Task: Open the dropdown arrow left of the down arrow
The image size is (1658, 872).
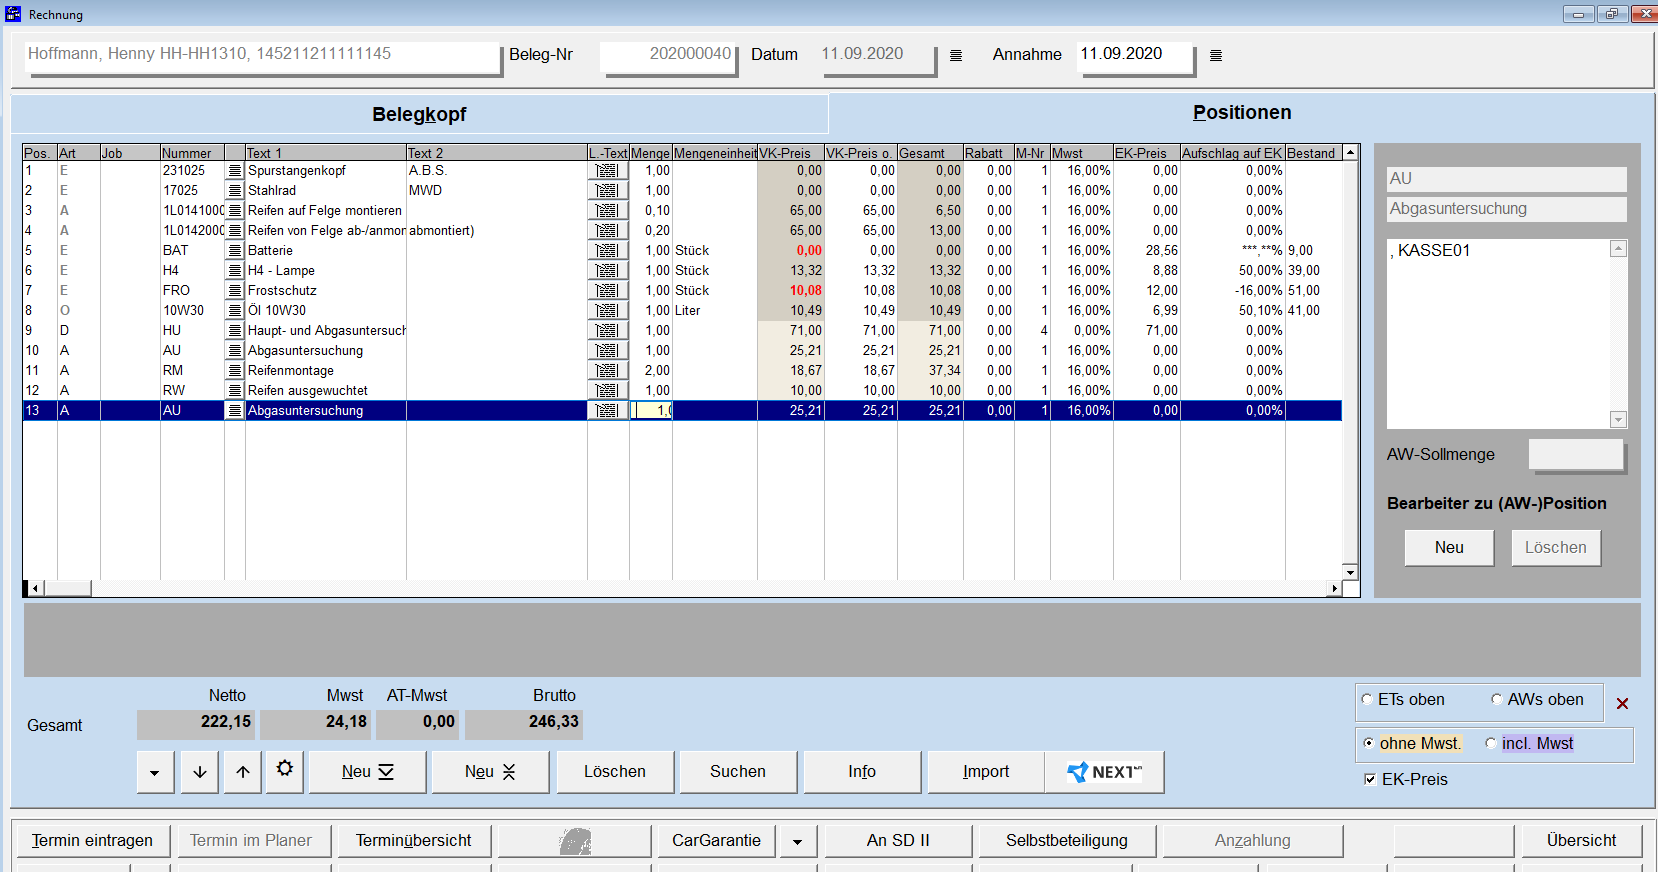Action: tap(155, 772)
